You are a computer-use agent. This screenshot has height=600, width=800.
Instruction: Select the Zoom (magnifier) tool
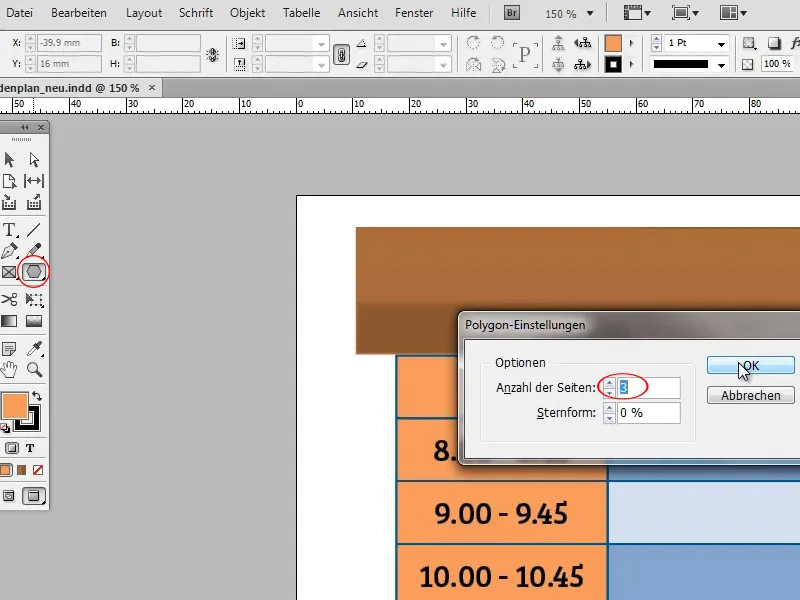click(x=34, y=369)
